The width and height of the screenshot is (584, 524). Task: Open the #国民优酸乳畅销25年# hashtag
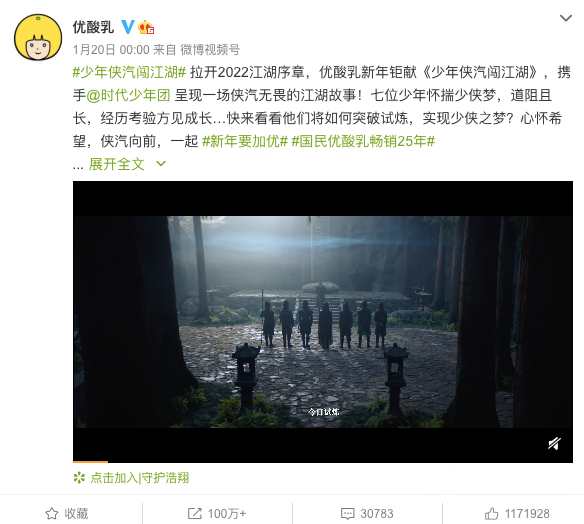[363, 142]
